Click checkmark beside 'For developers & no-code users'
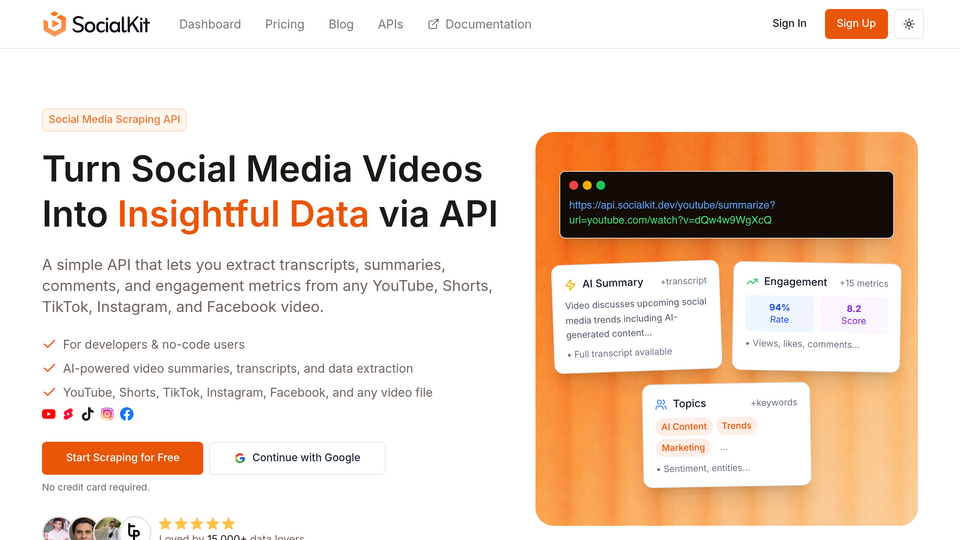The height and width of the screenshot is (540, 960). click(x=50, y=344)
